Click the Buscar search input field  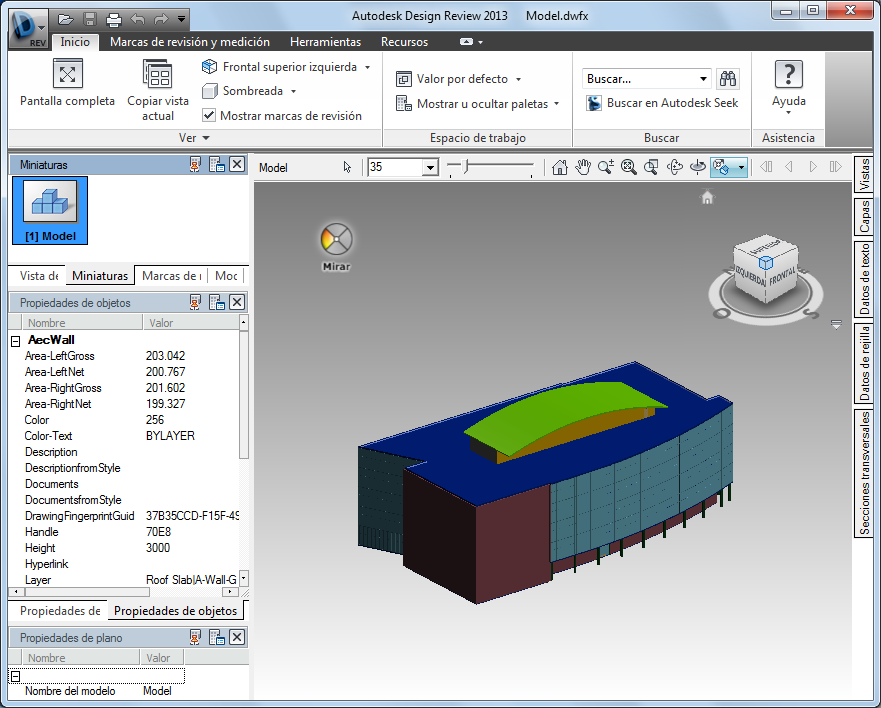[x=640, y=79]
